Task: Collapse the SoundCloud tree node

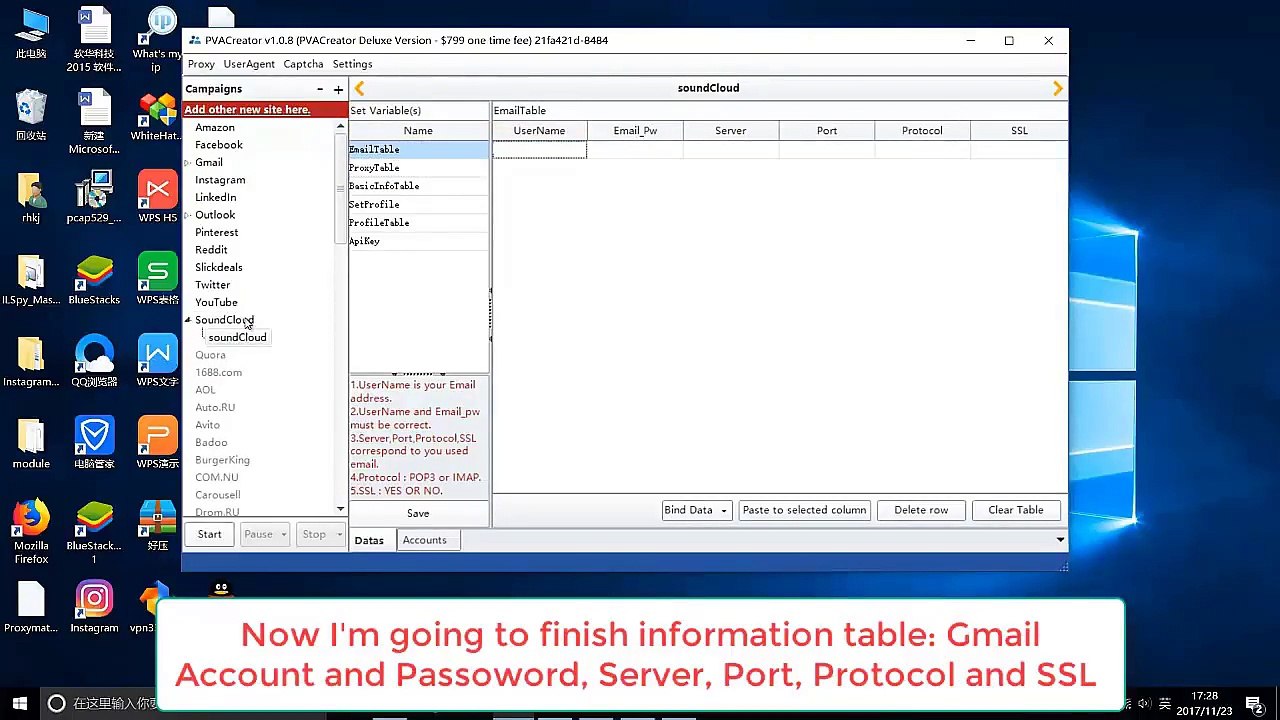Action: tap(188, 320)
